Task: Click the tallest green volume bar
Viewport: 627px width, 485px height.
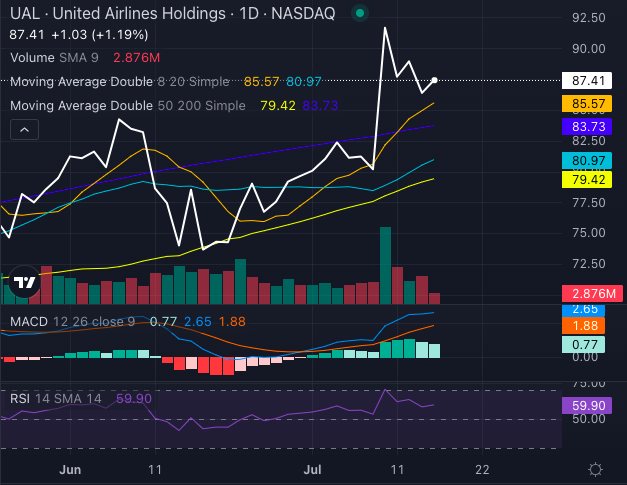Action: pyautogui.click(x=385, y=265)
